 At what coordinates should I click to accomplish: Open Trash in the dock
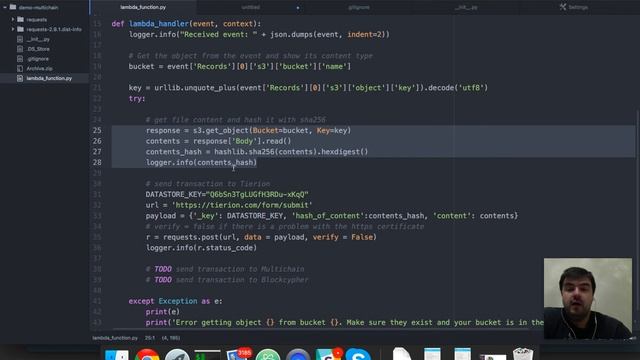pos(523,353)
